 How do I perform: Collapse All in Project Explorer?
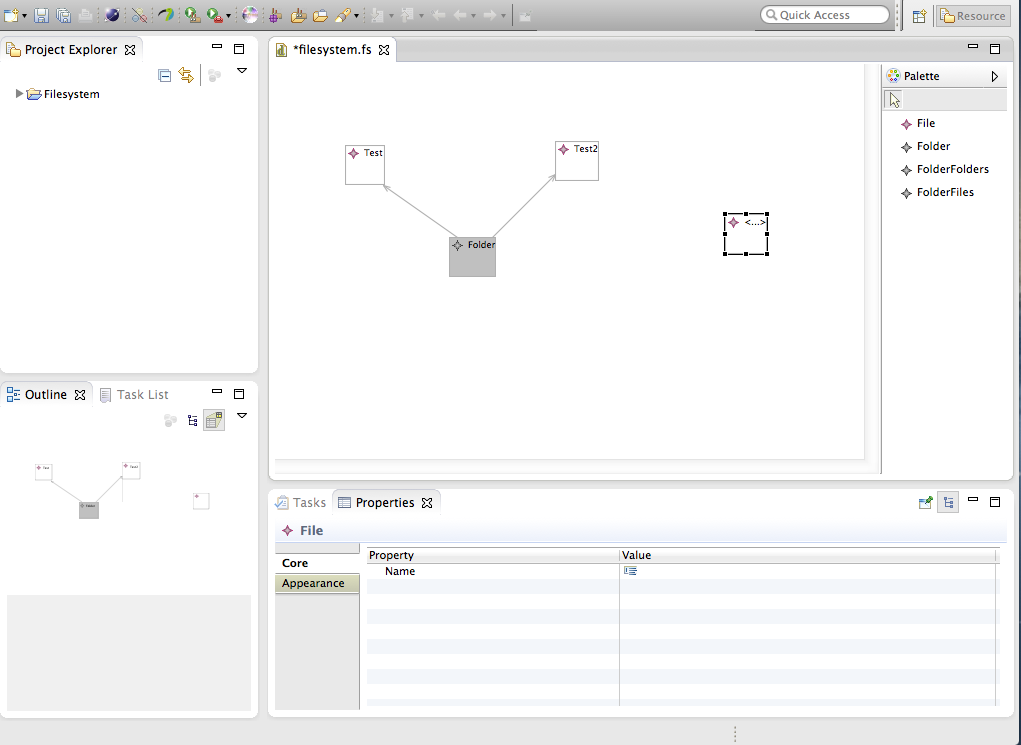point(165,76)
